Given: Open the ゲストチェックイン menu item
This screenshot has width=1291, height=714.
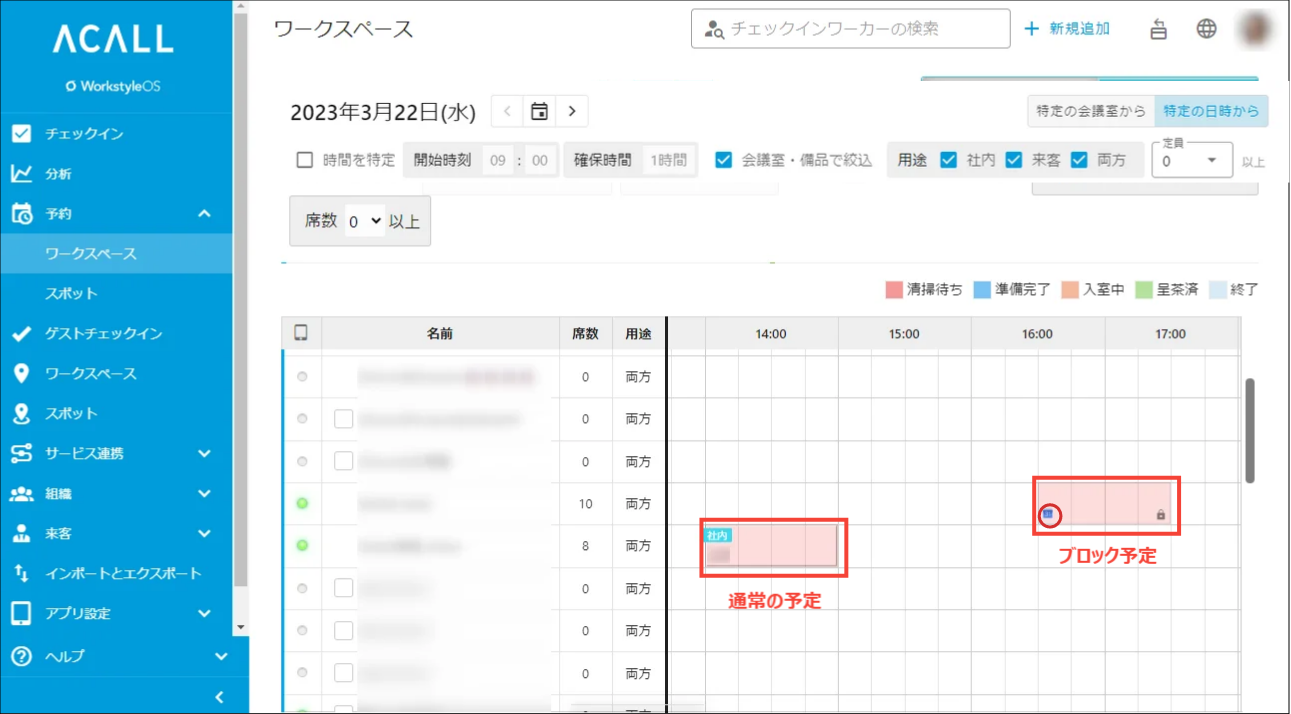Looking at the screenshot, I should (103, 333).
